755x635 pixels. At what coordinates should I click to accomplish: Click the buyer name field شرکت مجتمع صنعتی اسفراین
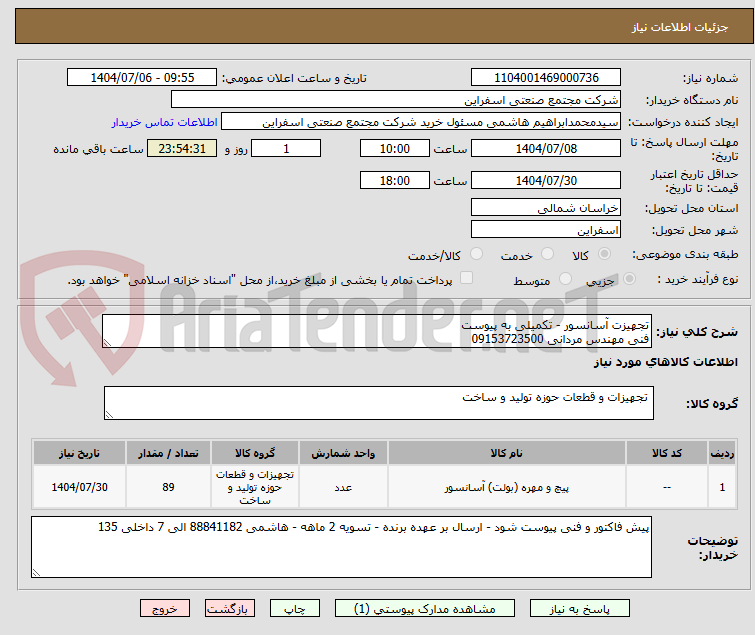pos(396,100)
